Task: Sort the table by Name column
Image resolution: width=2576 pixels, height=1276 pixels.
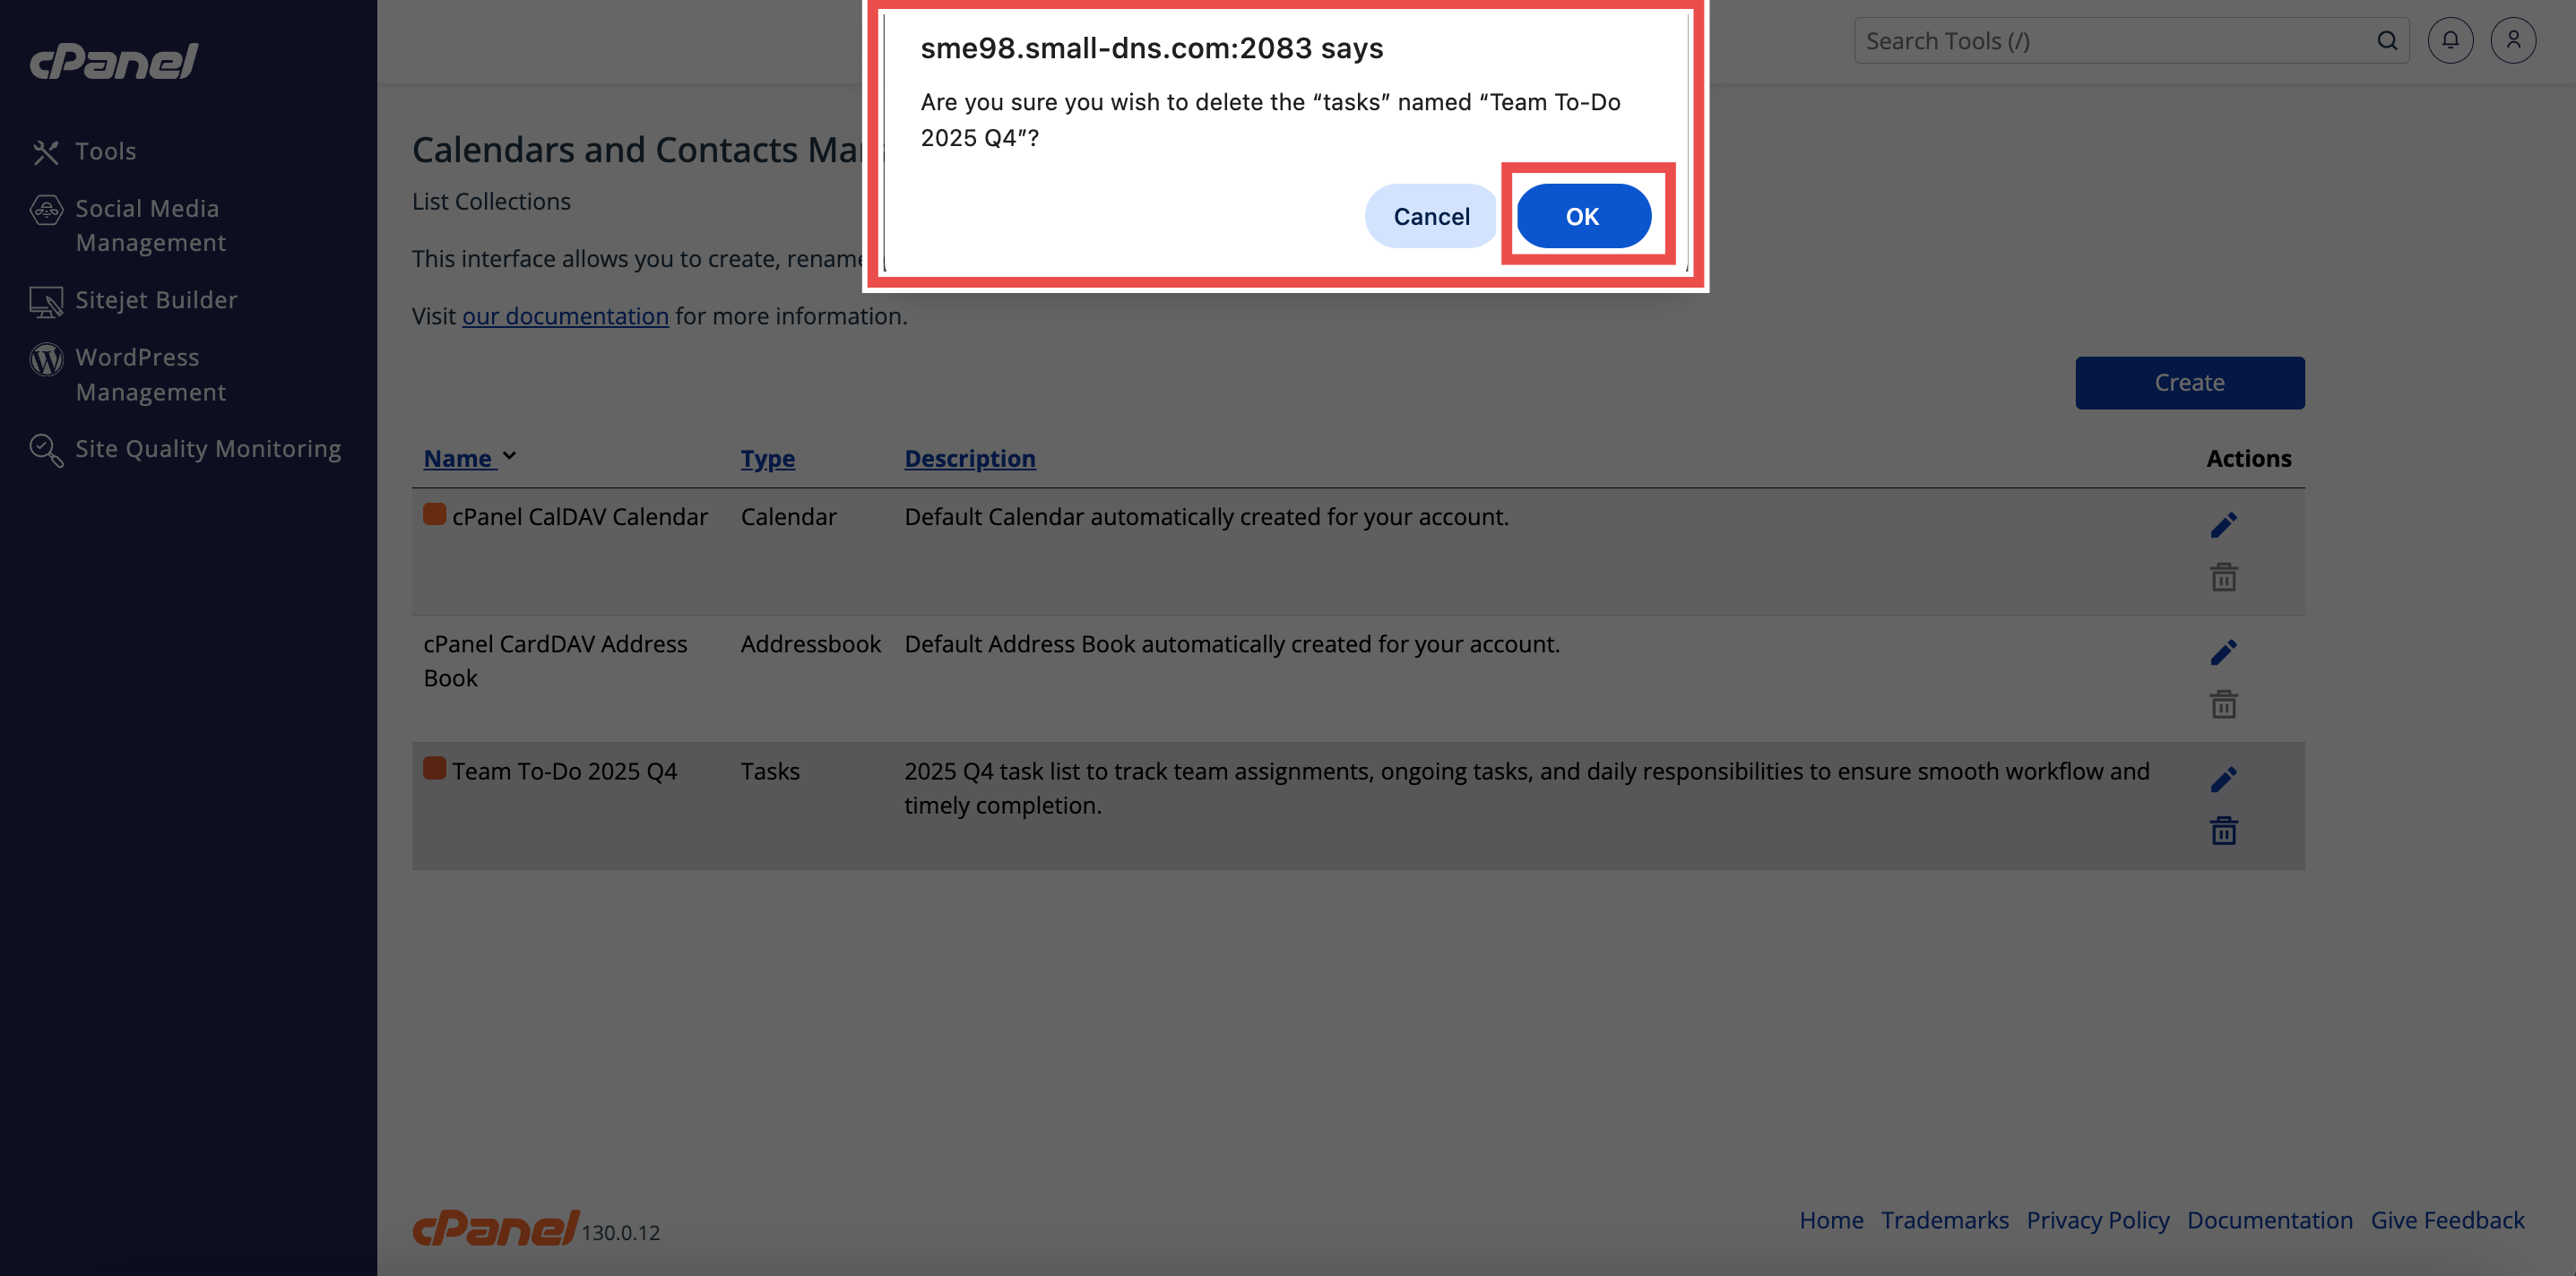Action: tap(457, 458)
